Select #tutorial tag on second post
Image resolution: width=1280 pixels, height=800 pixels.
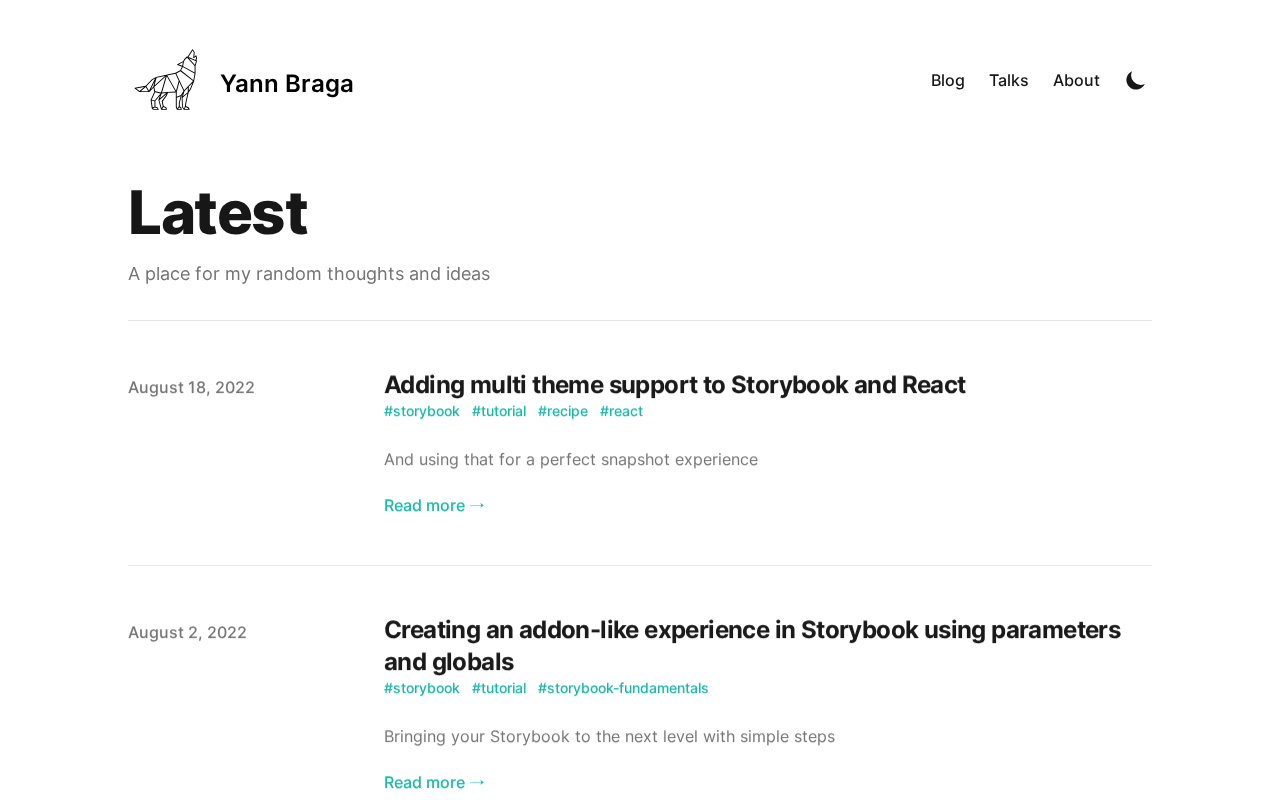coord(499,688)
